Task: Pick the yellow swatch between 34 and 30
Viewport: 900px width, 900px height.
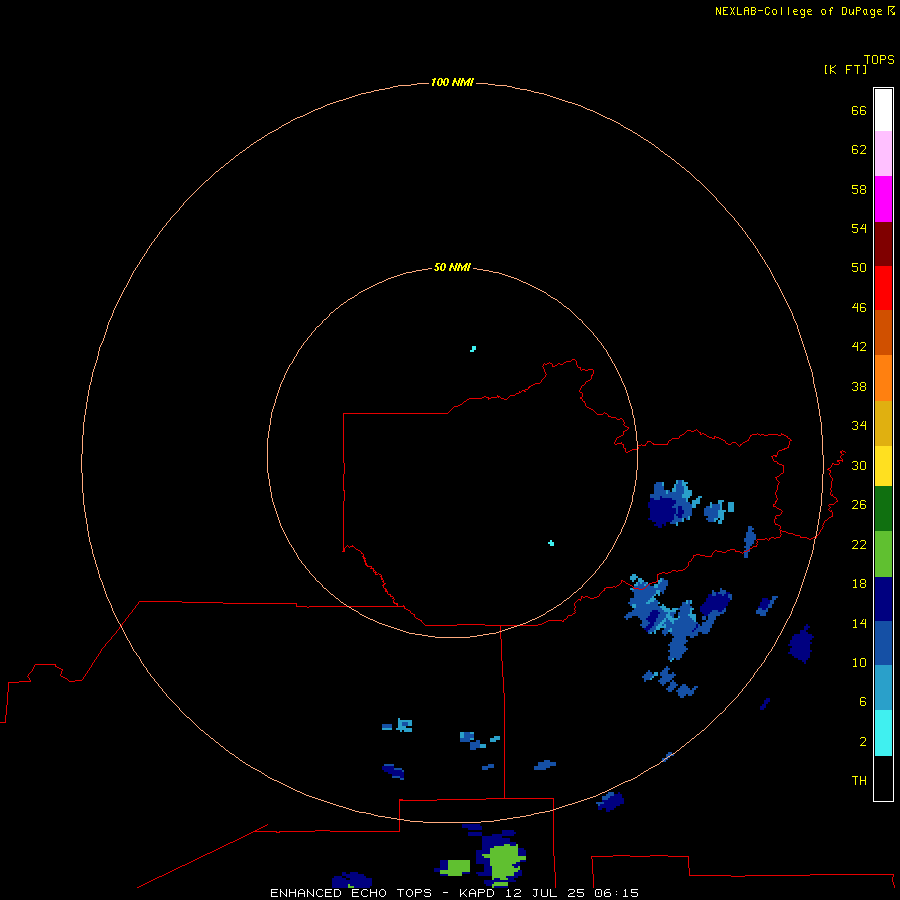Action: [883, 466]
